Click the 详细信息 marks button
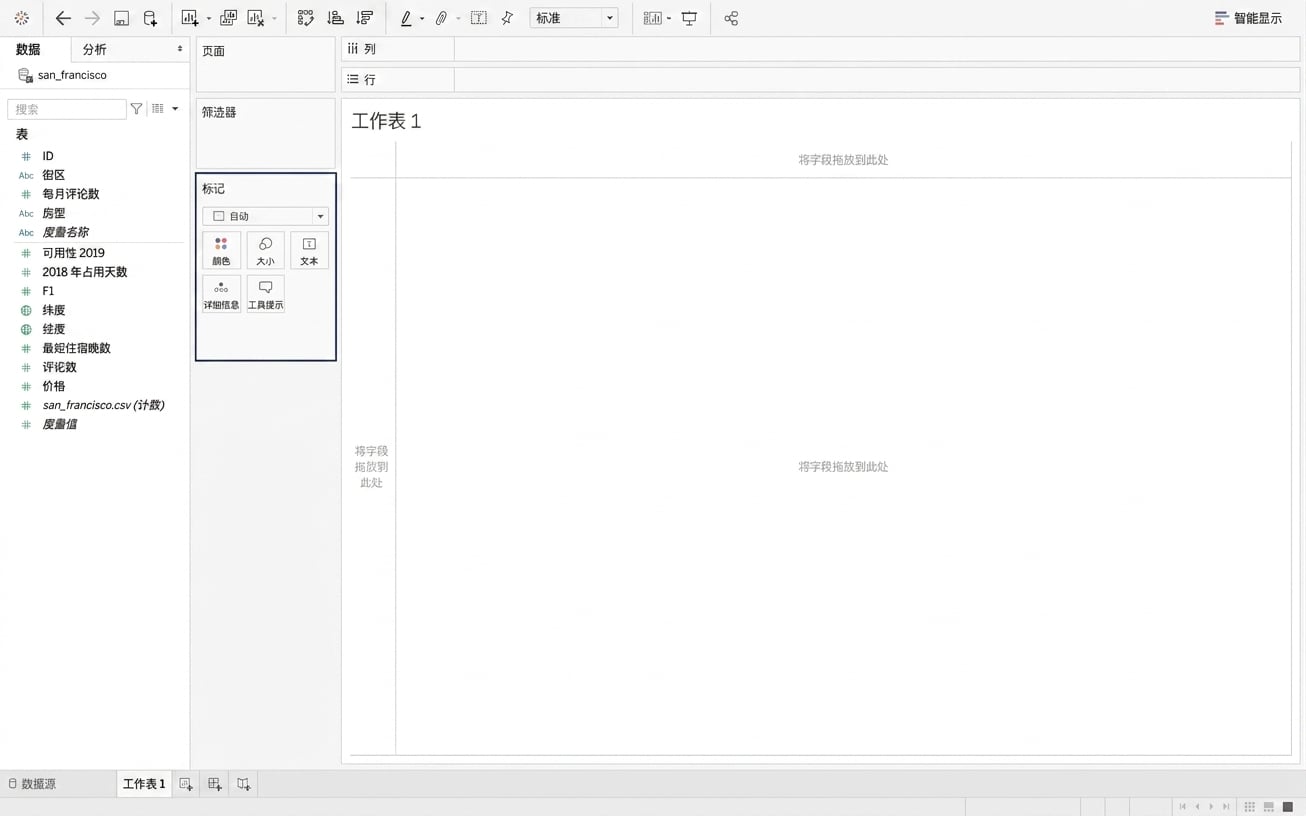Viewport: 1306px width, 816px height. coord(221,294)
